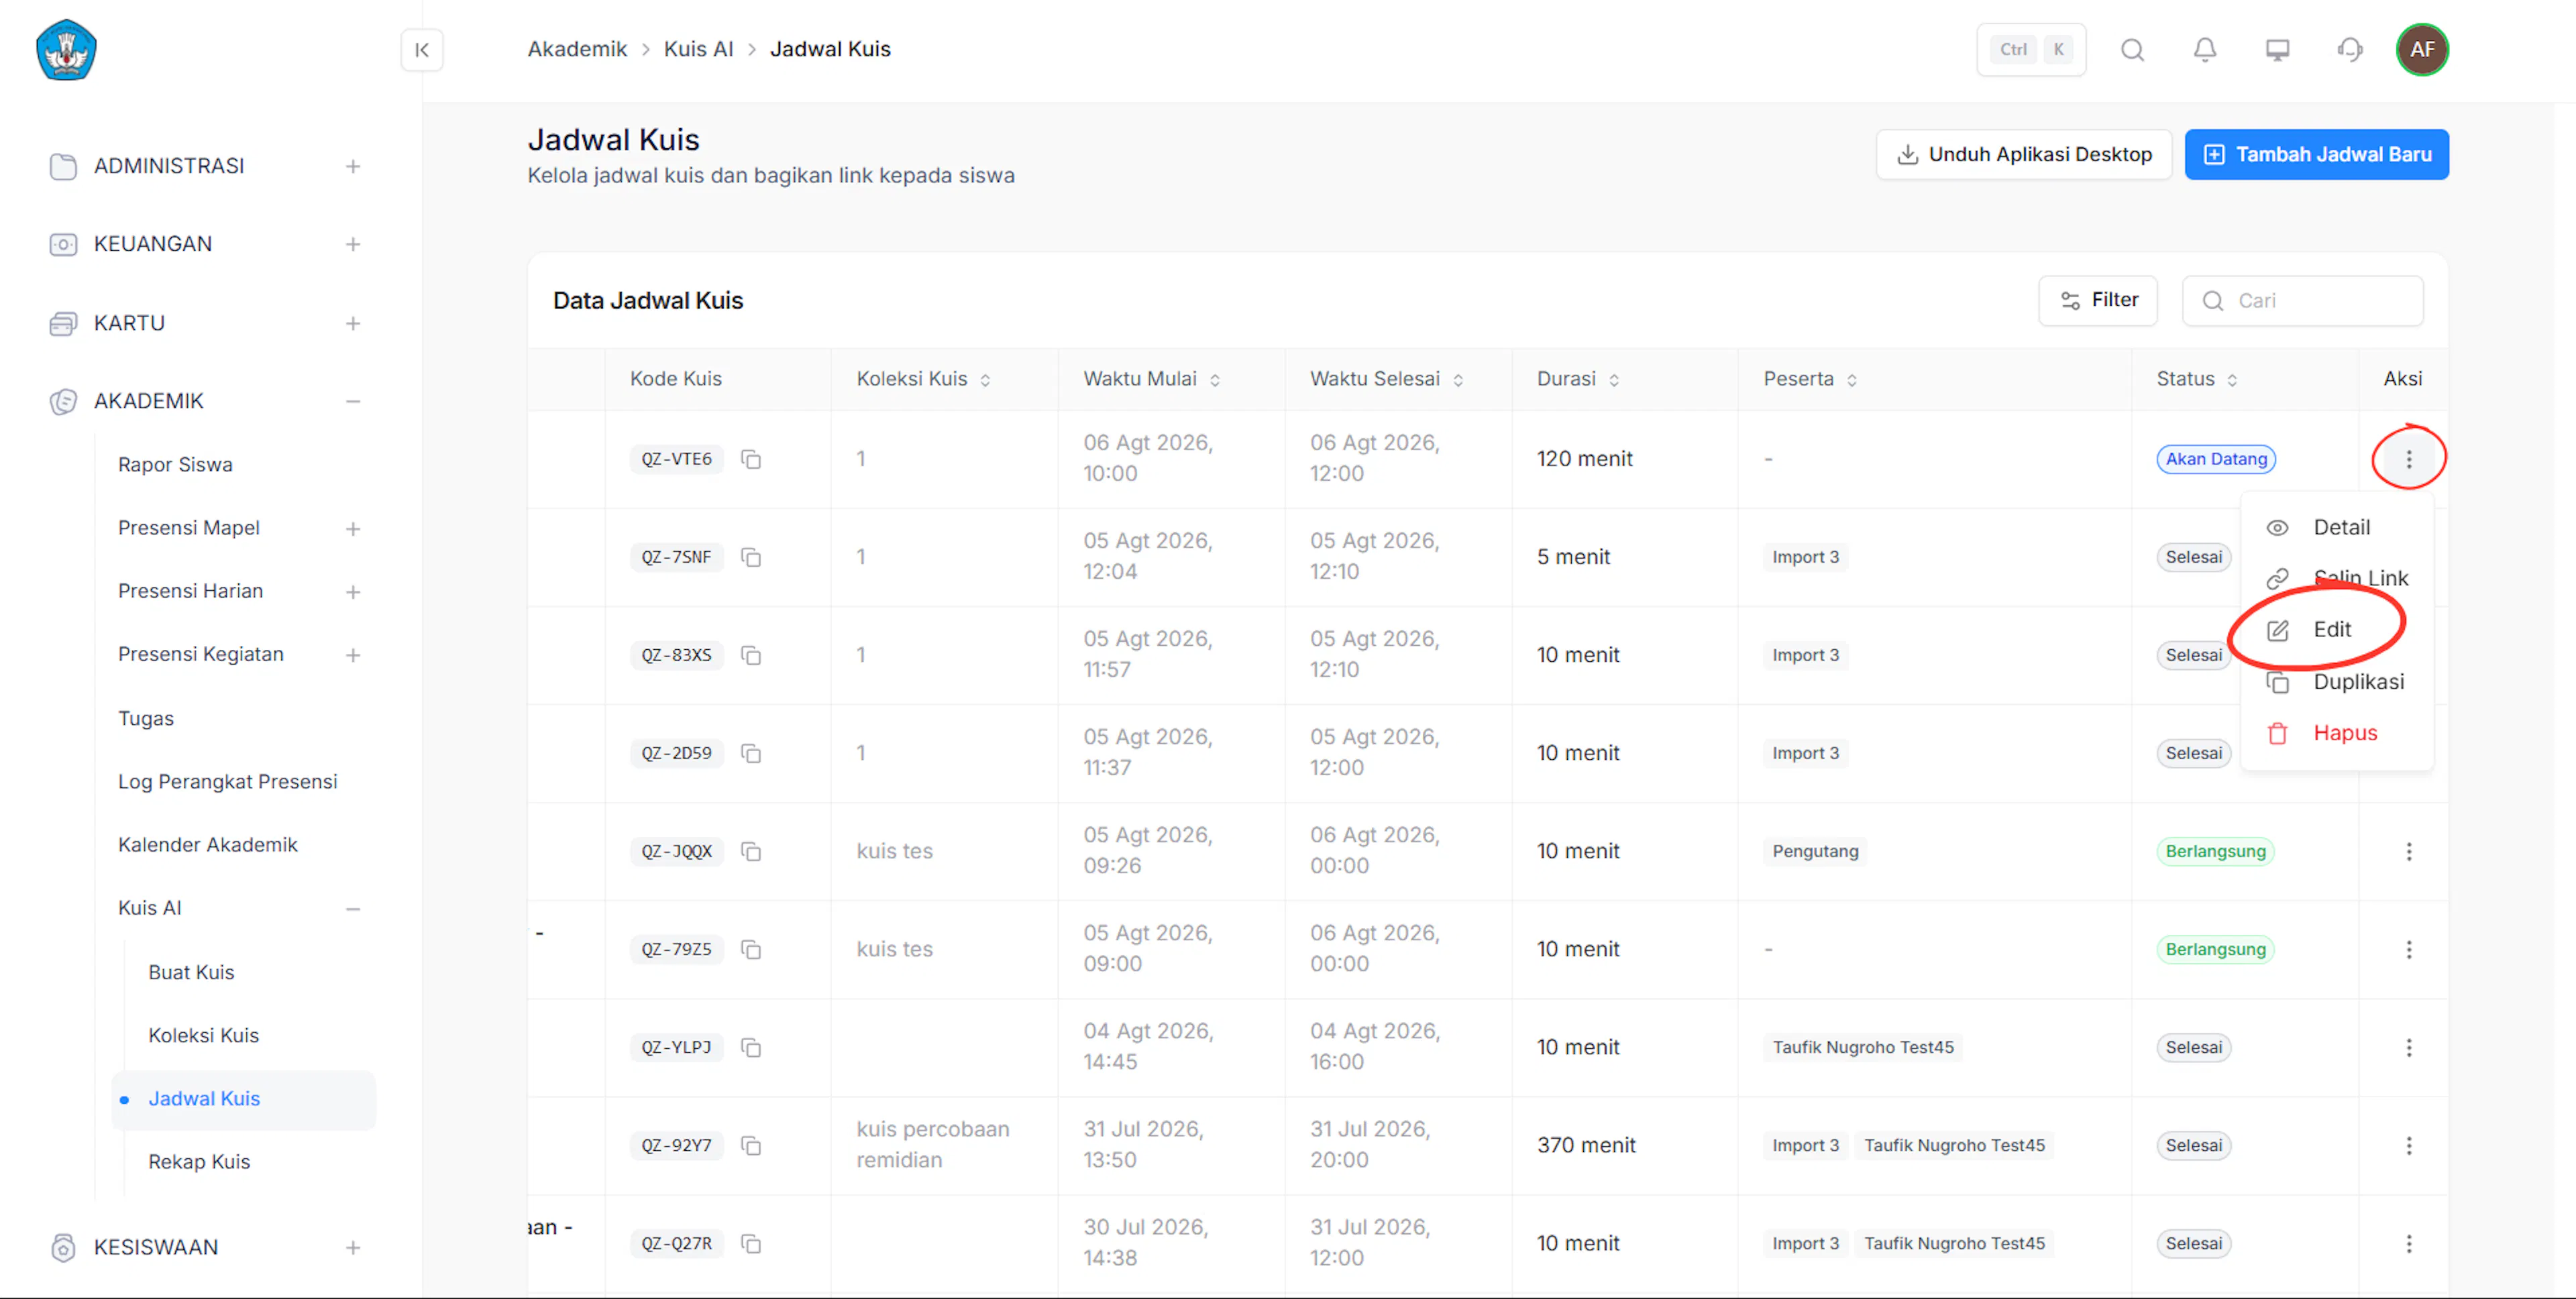Open Kalender Akademik in sidebar
2576x1299 pixels.
click(207, 845)
